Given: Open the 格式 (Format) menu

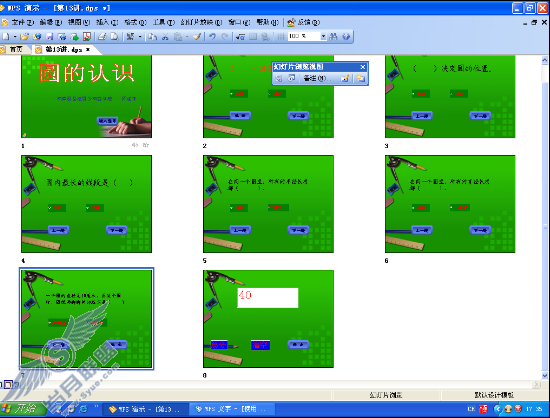Looking at the screenshot, I should pos(135,22).
